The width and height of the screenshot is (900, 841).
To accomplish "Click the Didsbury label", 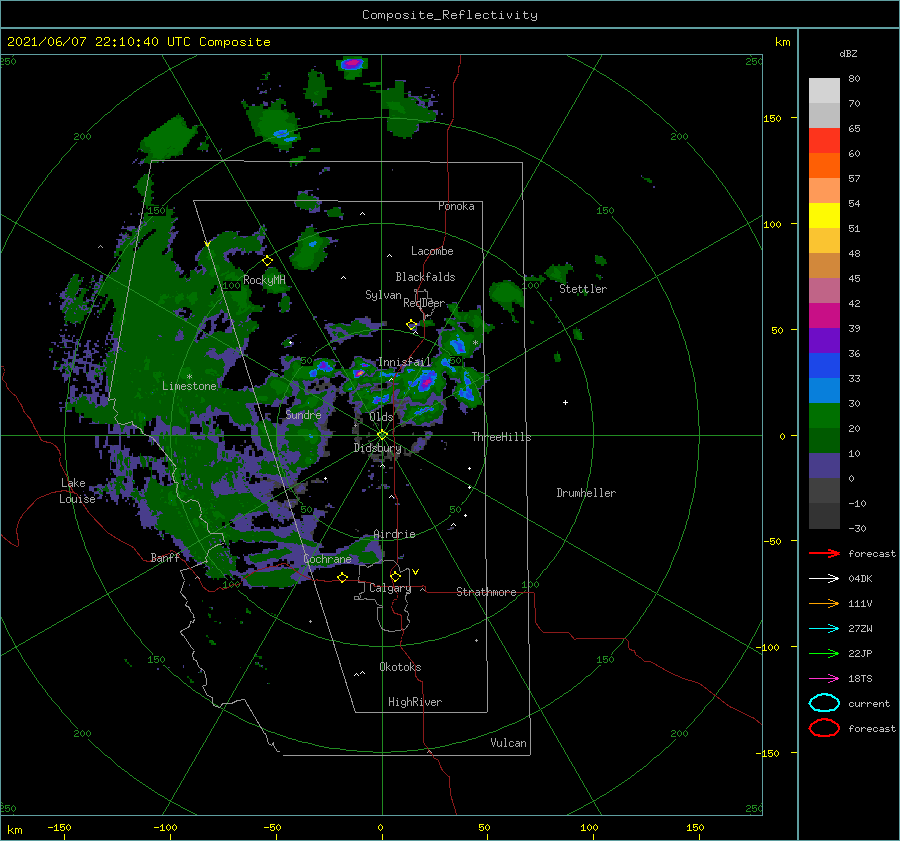I will click(377, 448).
